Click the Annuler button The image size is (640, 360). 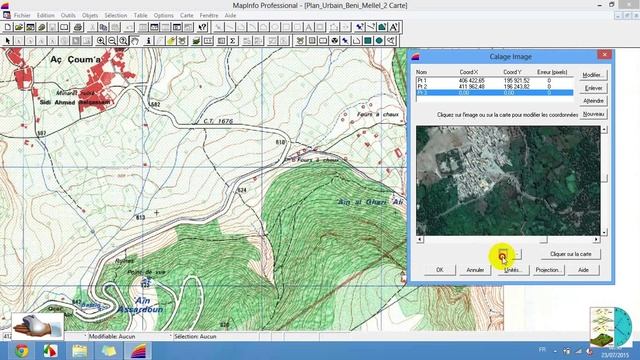tap(475, 270)
